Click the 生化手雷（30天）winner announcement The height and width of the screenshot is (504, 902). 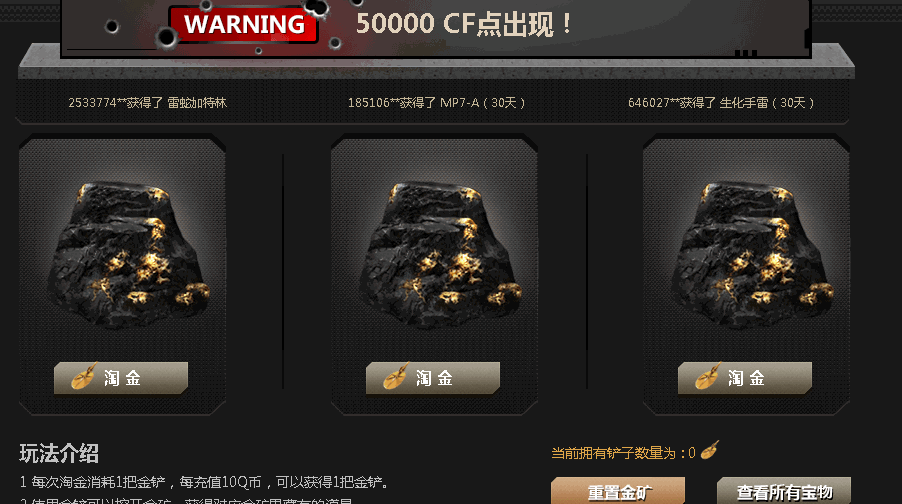click(x=721, y=103)
